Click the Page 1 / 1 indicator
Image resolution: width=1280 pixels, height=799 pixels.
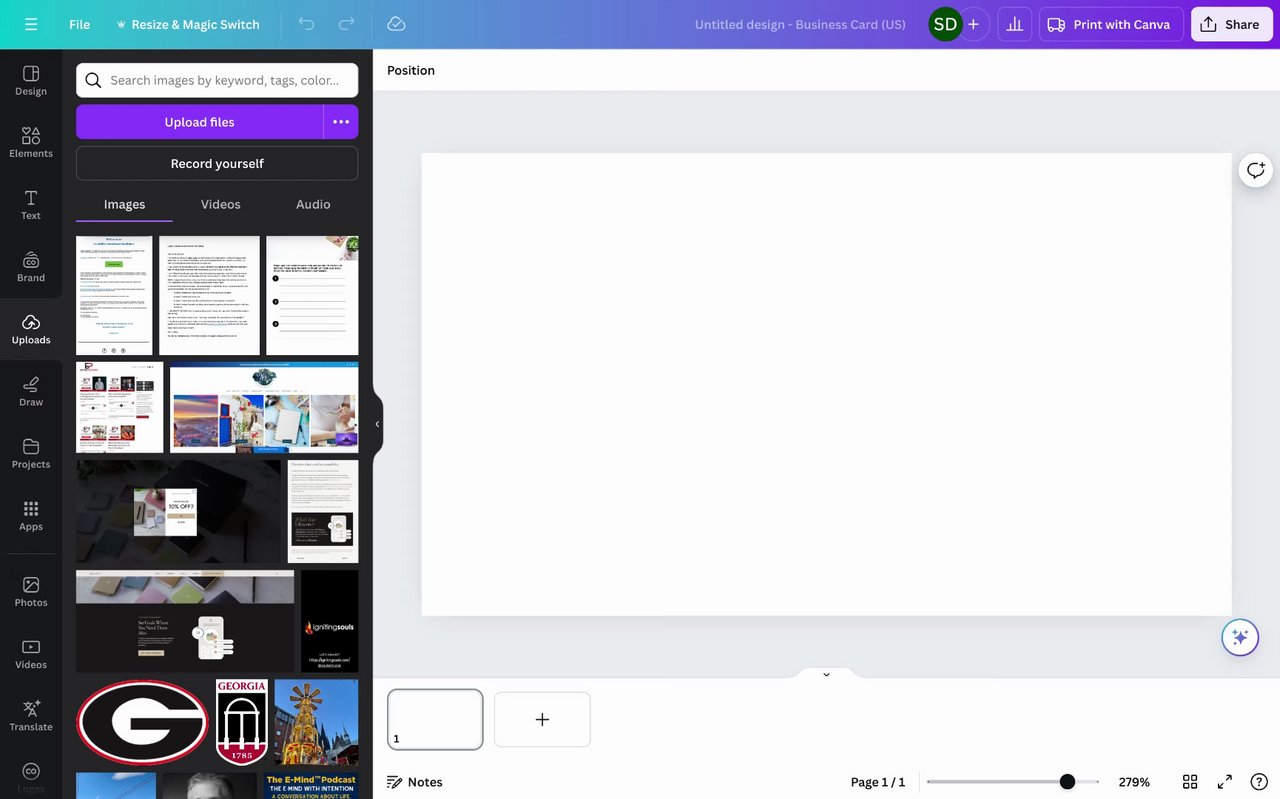click(x=878, y=782)
